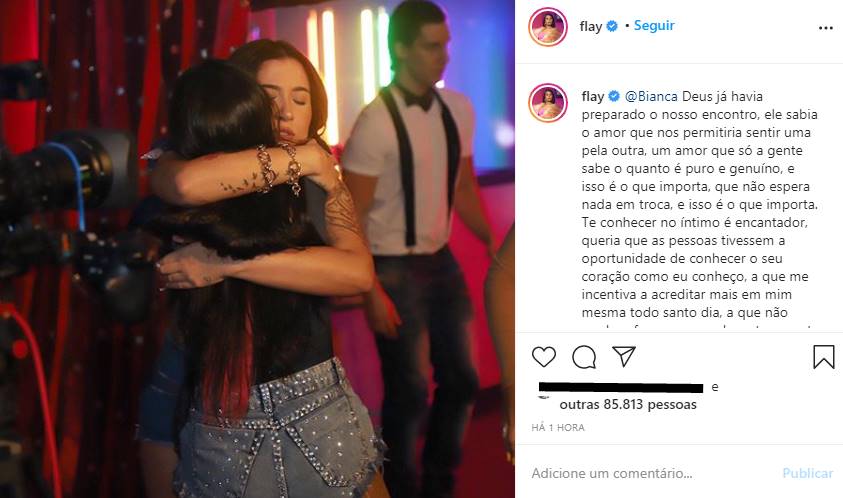
Task: Click the flay avatar beside the caption
Action: 548,102
